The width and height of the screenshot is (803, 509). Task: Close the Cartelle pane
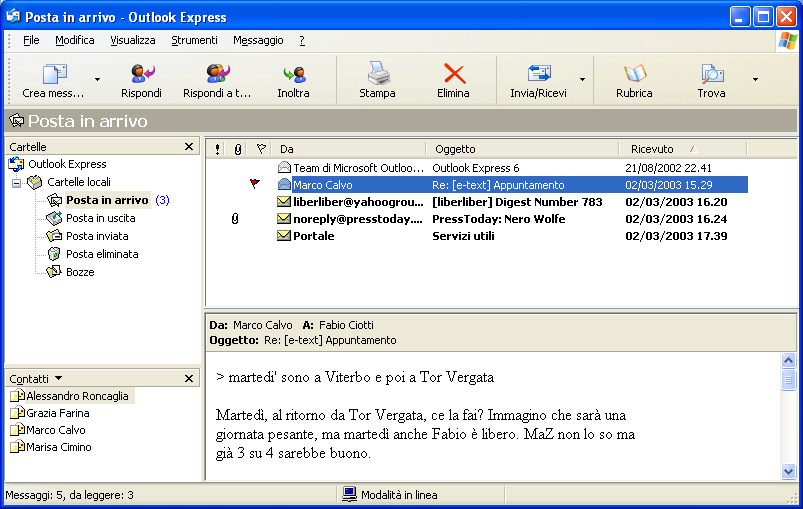(189, 147)
